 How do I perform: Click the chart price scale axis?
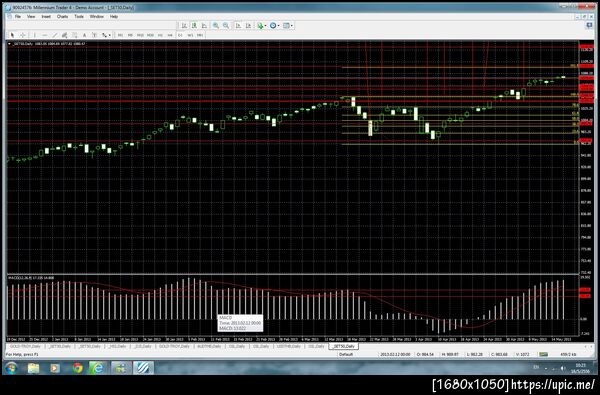586,157
